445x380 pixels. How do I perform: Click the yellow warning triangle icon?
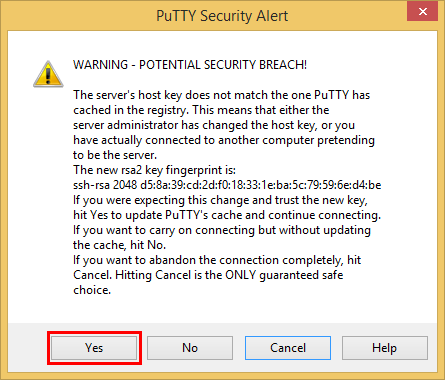(x=48, y=74)
